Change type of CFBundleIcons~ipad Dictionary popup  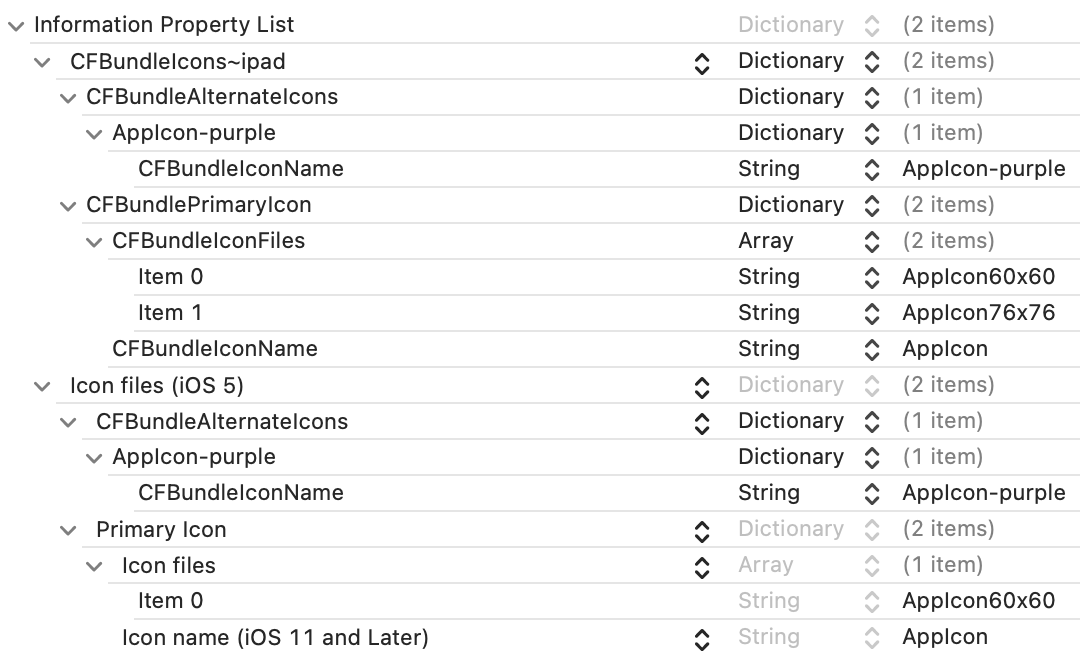(872, 62)
